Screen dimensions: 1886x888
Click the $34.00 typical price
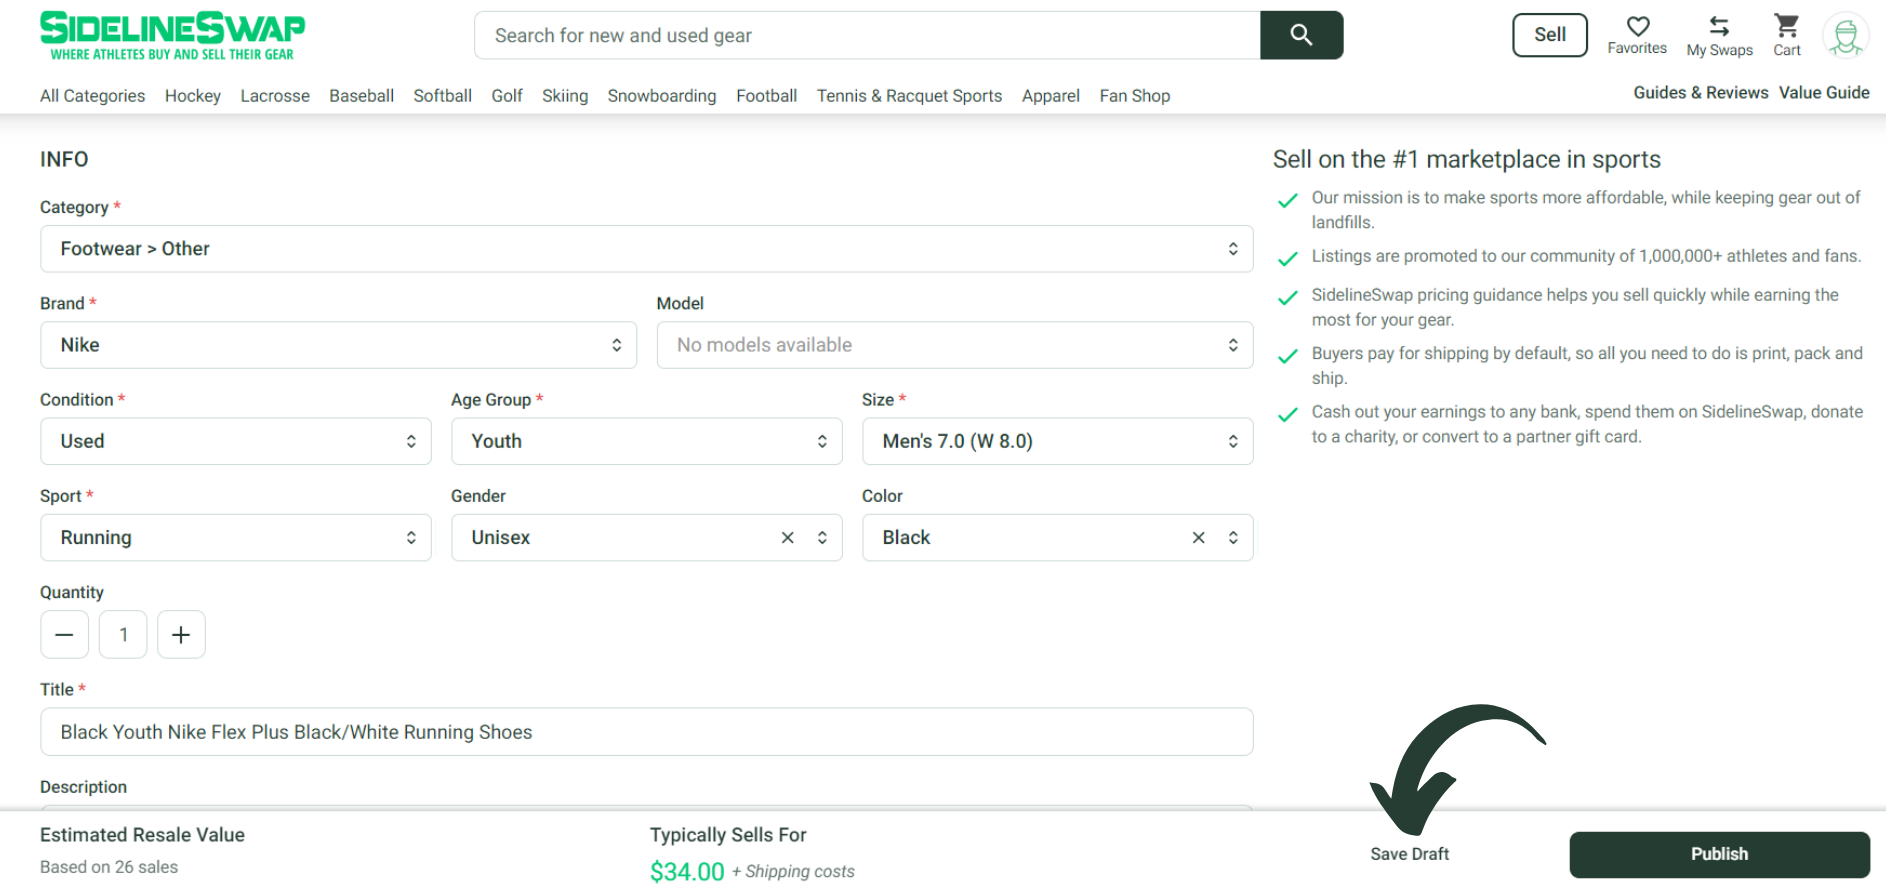coord(687,871)
